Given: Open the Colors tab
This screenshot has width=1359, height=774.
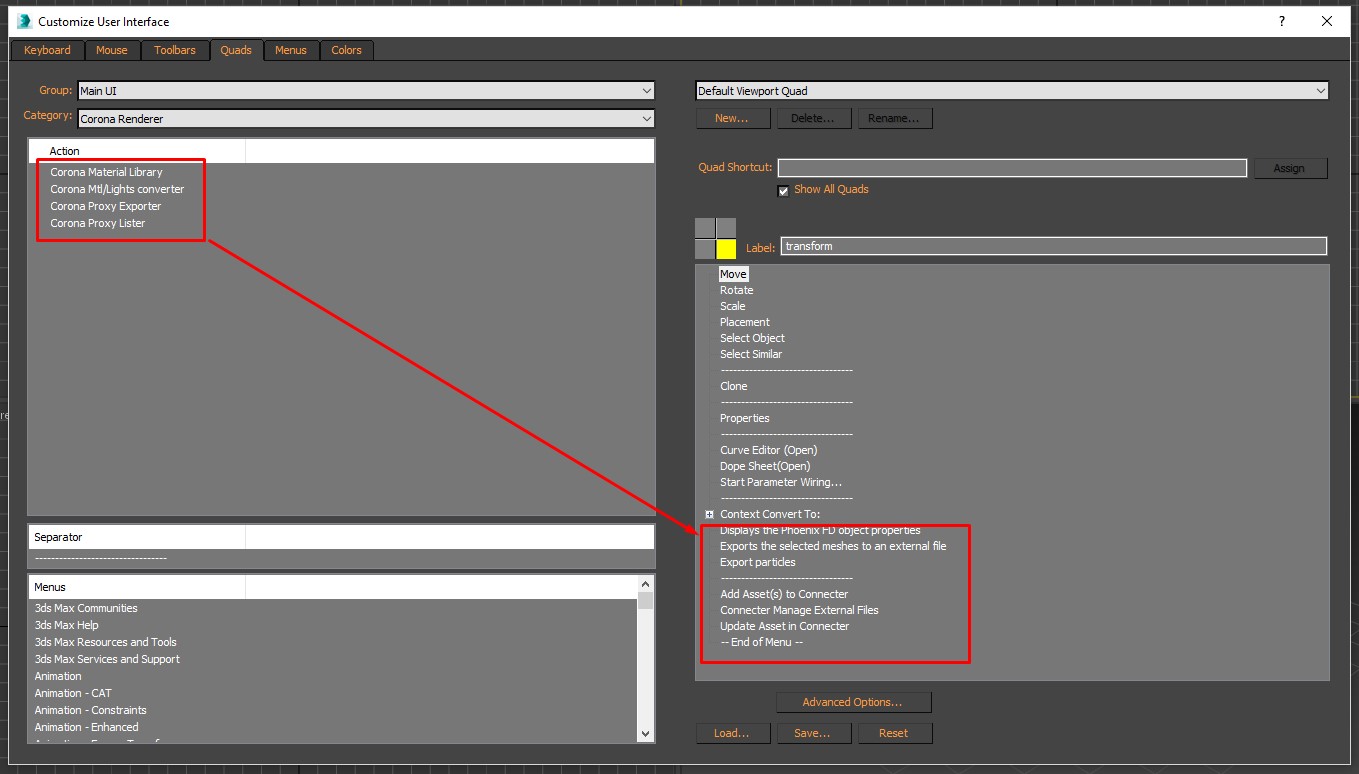Looking at the screenshot, I should 346,50.
